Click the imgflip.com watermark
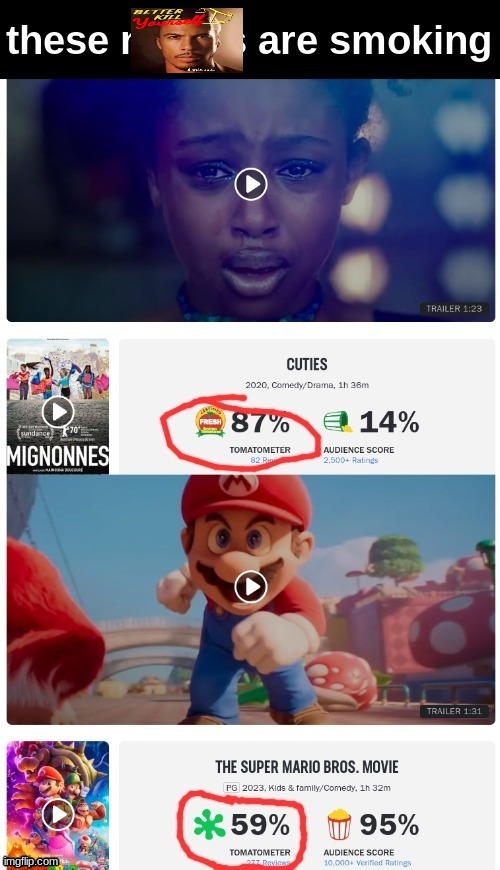The width and height of the screenshot is (500, 870). click(31, 862)
